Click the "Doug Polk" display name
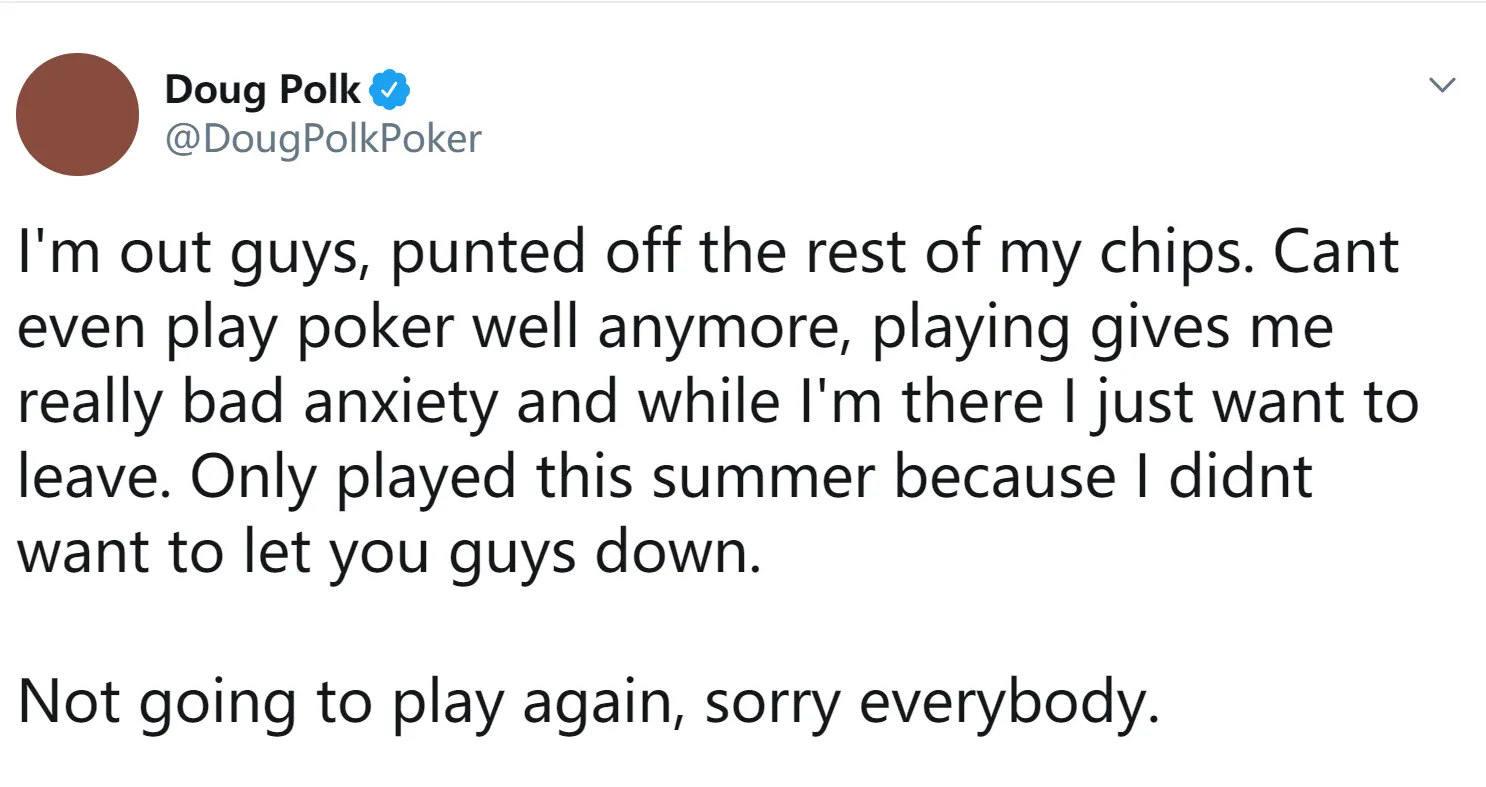The width and height of the screenshot is (1486, 787). 262,90
